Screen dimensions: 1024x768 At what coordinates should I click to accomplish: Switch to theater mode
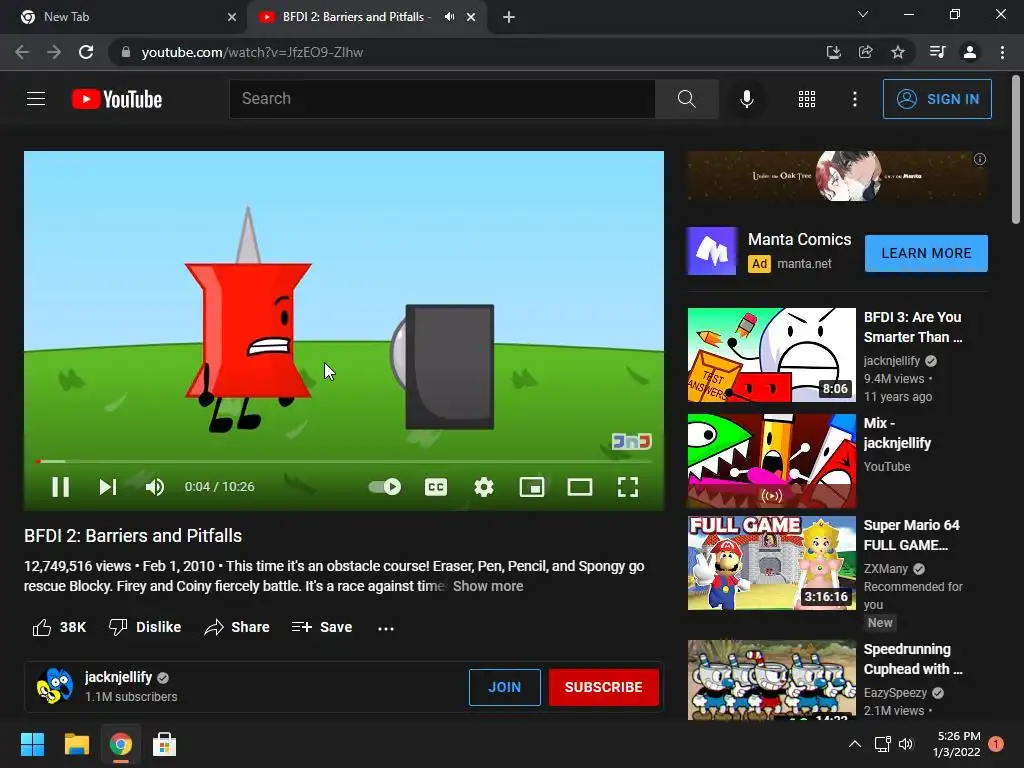click(x=580, y=487)
